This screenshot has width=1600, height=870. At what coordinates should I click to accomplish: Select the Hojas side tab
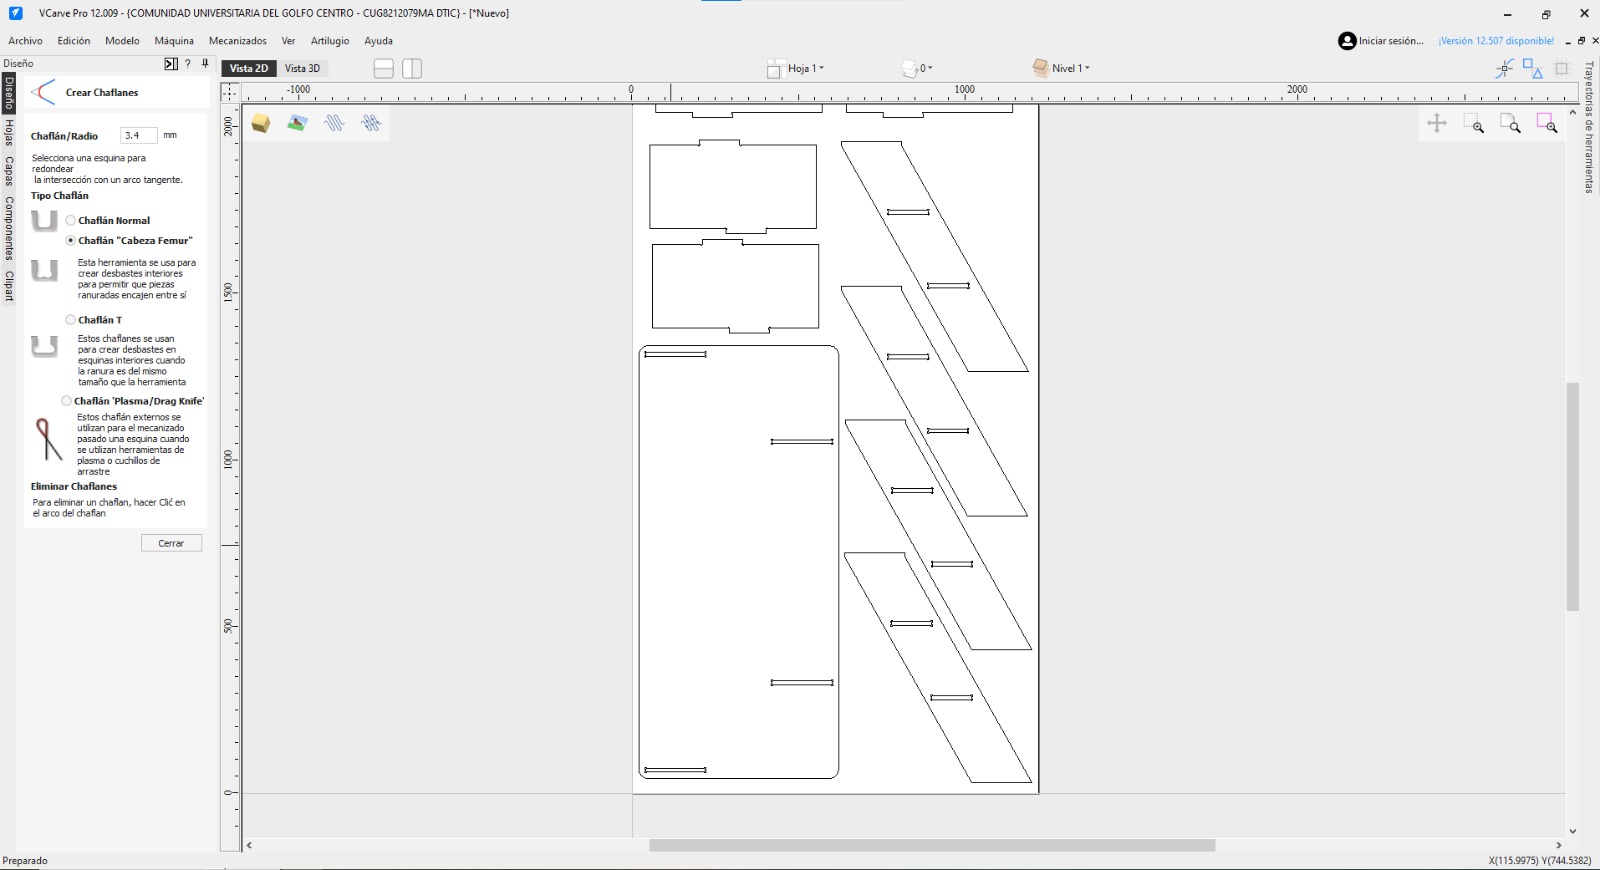[x=9, y=133]
